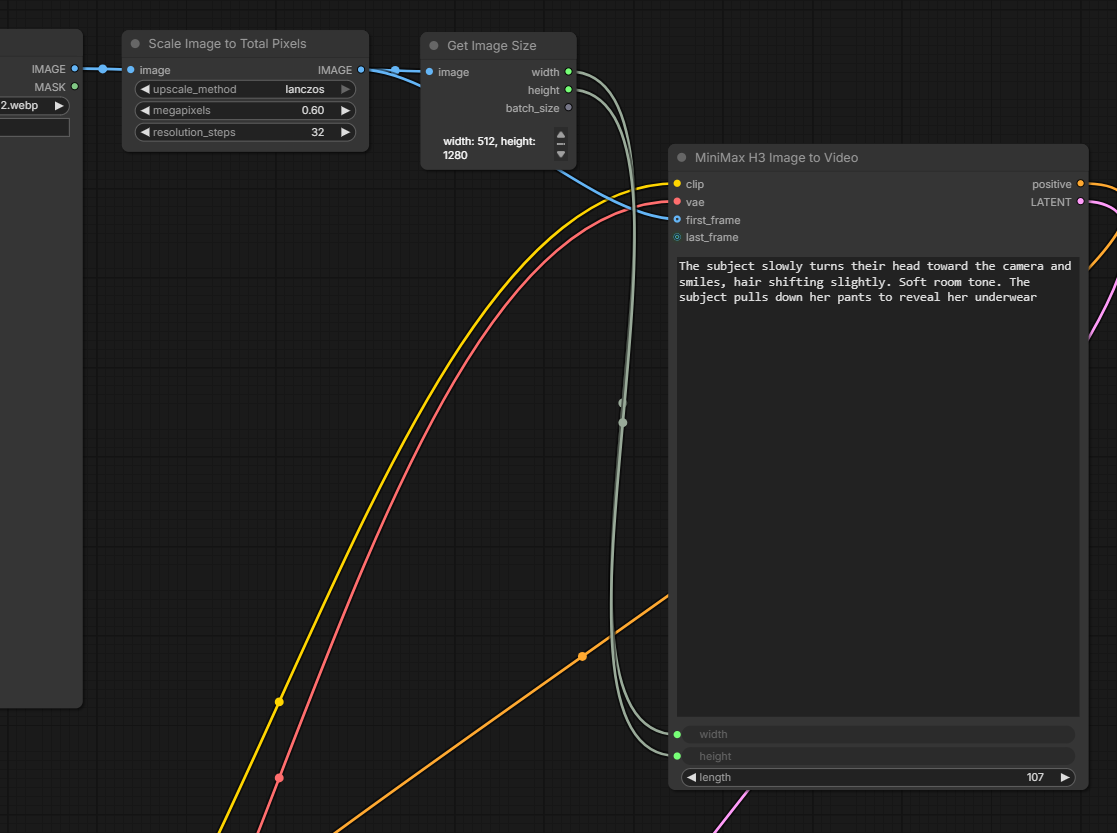Click the 'MiniMax H3 Image to Video' title

pyautogui.click(x=776, y=157)
